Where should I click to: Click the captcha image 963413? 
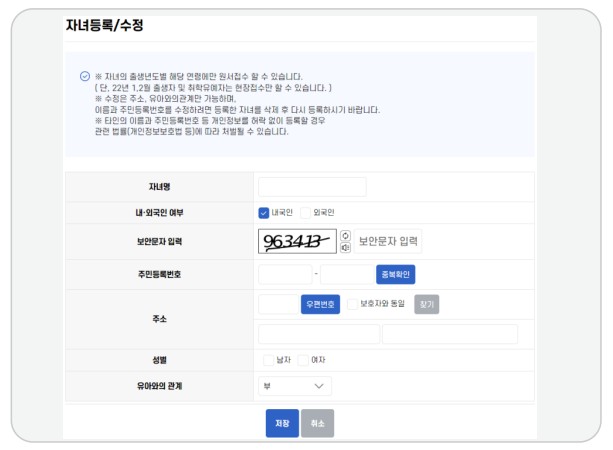tap(297, 241)
